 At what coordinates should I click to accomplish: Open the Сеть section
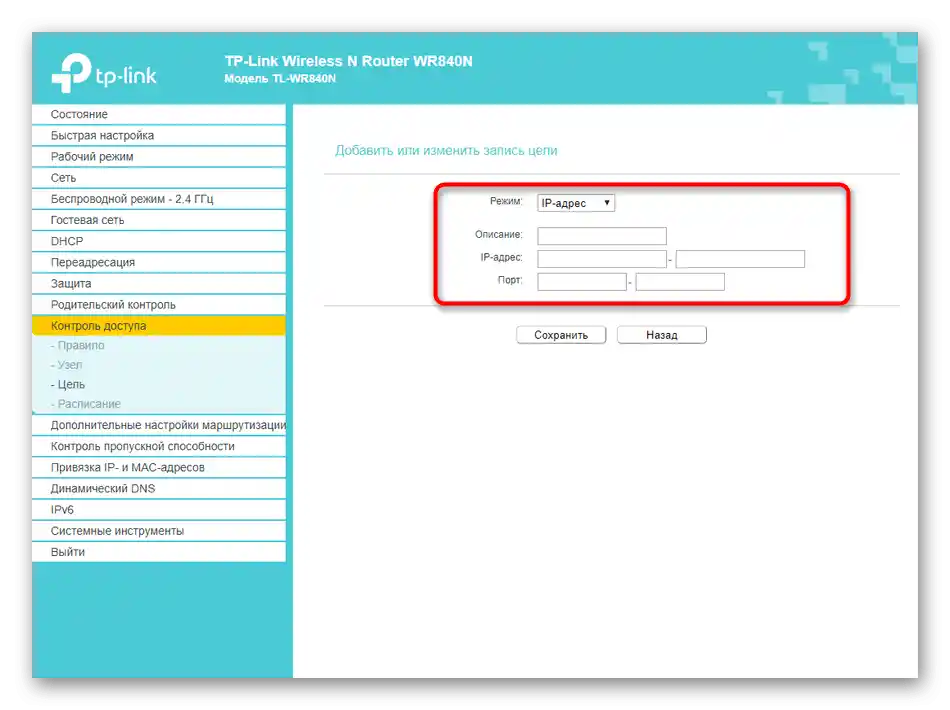(159, 178)
